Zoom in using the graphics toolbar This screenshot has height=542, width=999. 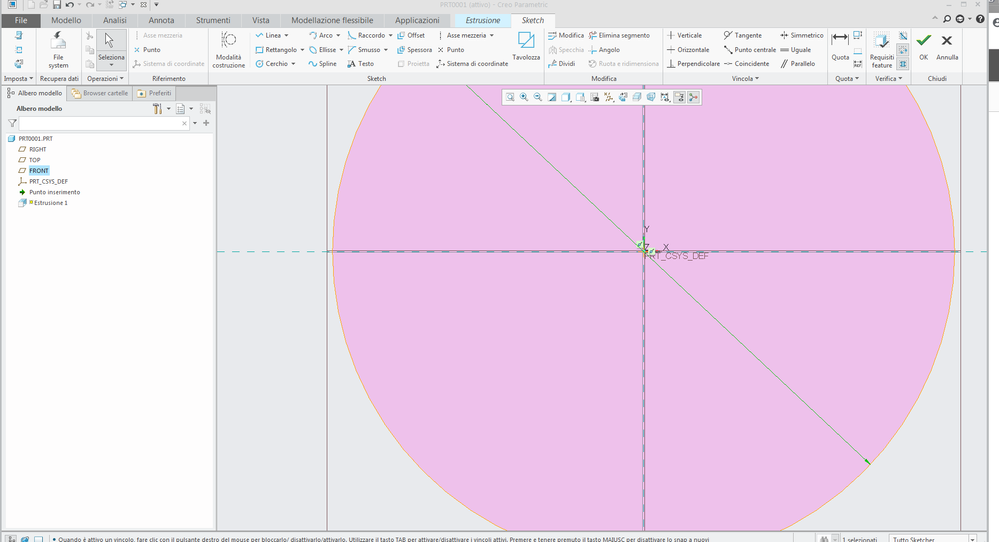click(524, 97)
